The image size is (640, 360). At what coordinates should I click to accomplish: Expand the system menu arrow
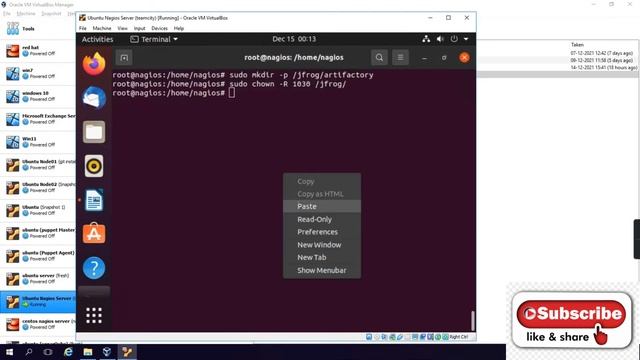466,39
